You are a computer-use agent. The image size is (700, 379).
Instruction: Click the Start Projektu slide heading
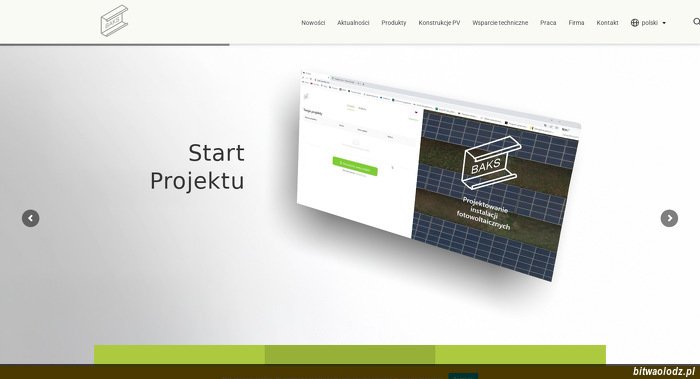tap(197, 167)
